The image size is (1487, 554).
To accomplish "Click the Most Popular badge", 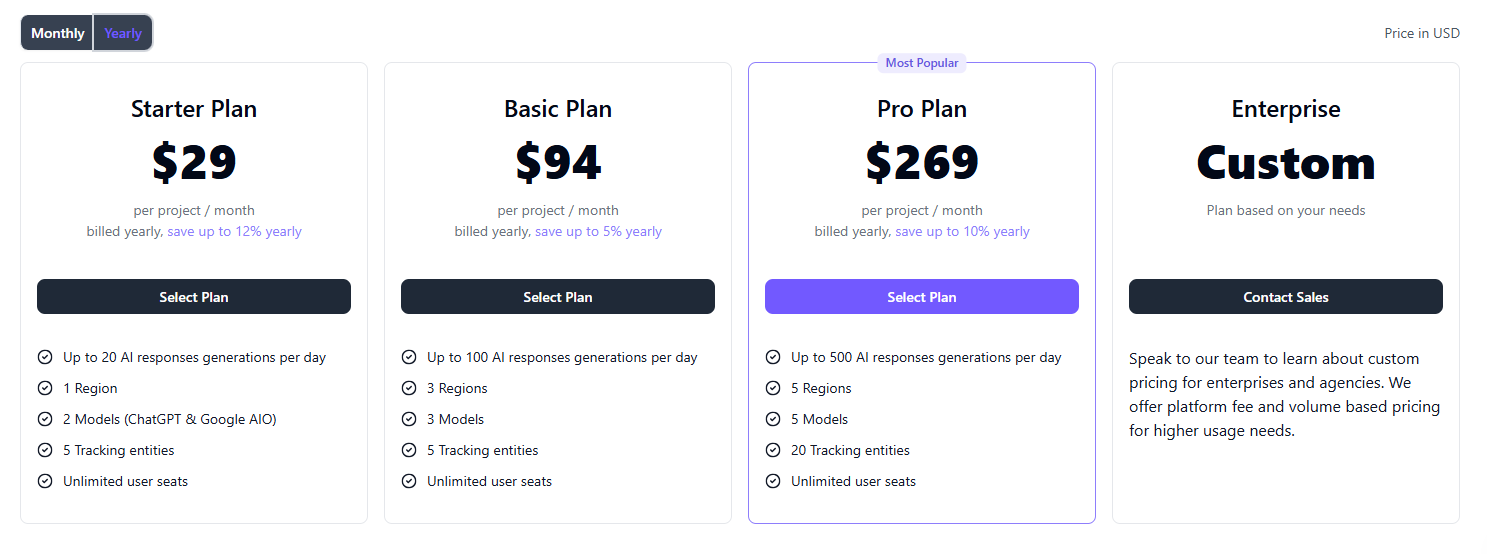I will coord(922,63).
